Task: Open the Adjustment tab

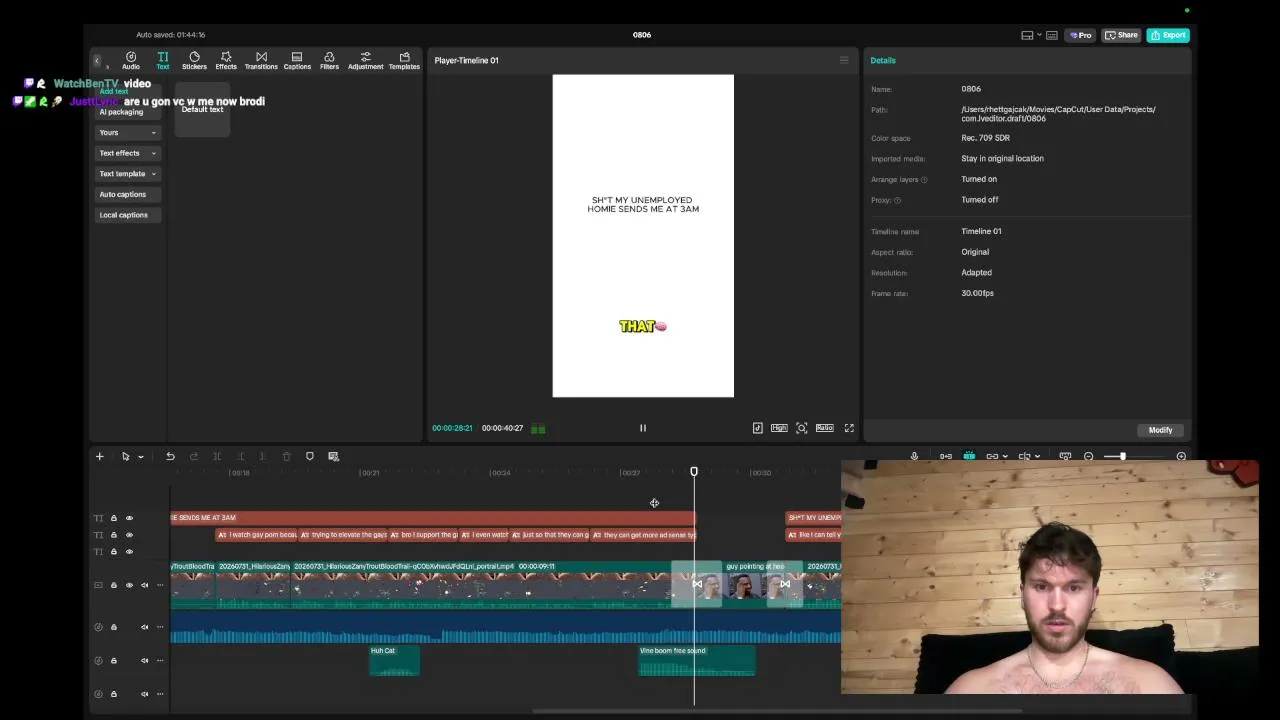Action: (365, 60)
